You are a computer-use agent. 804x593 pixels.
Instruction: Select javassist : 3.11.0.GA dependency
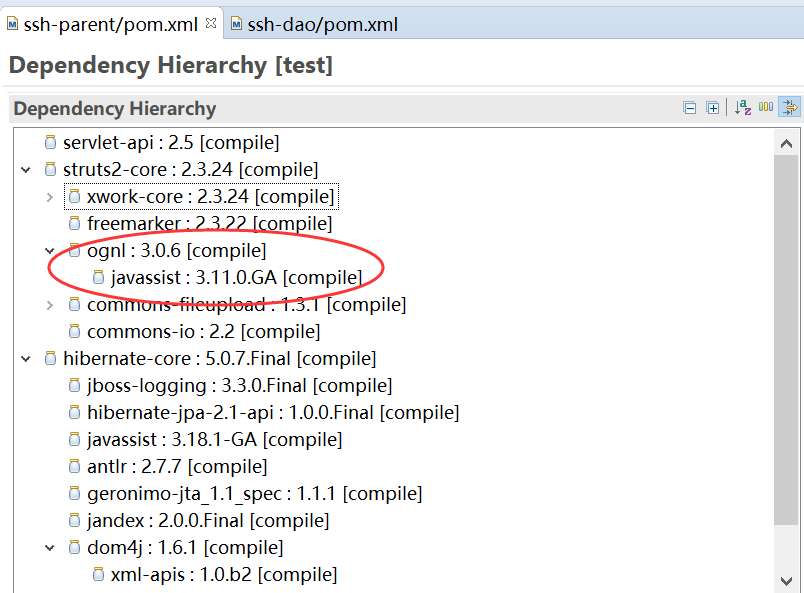236,278
